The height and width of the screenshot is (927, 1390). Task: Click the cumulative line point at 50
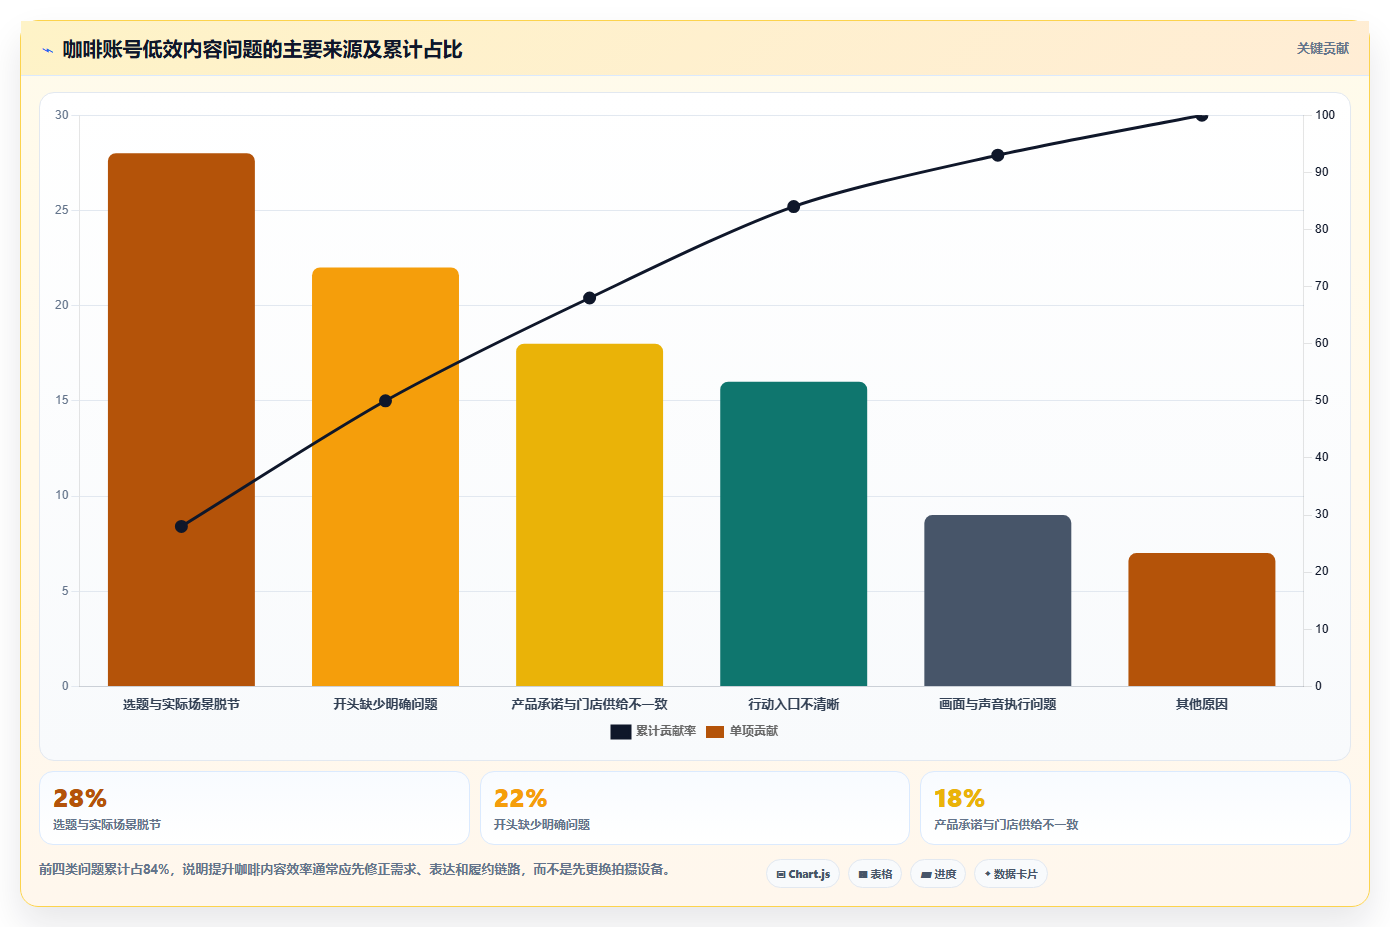coord(385,401)
